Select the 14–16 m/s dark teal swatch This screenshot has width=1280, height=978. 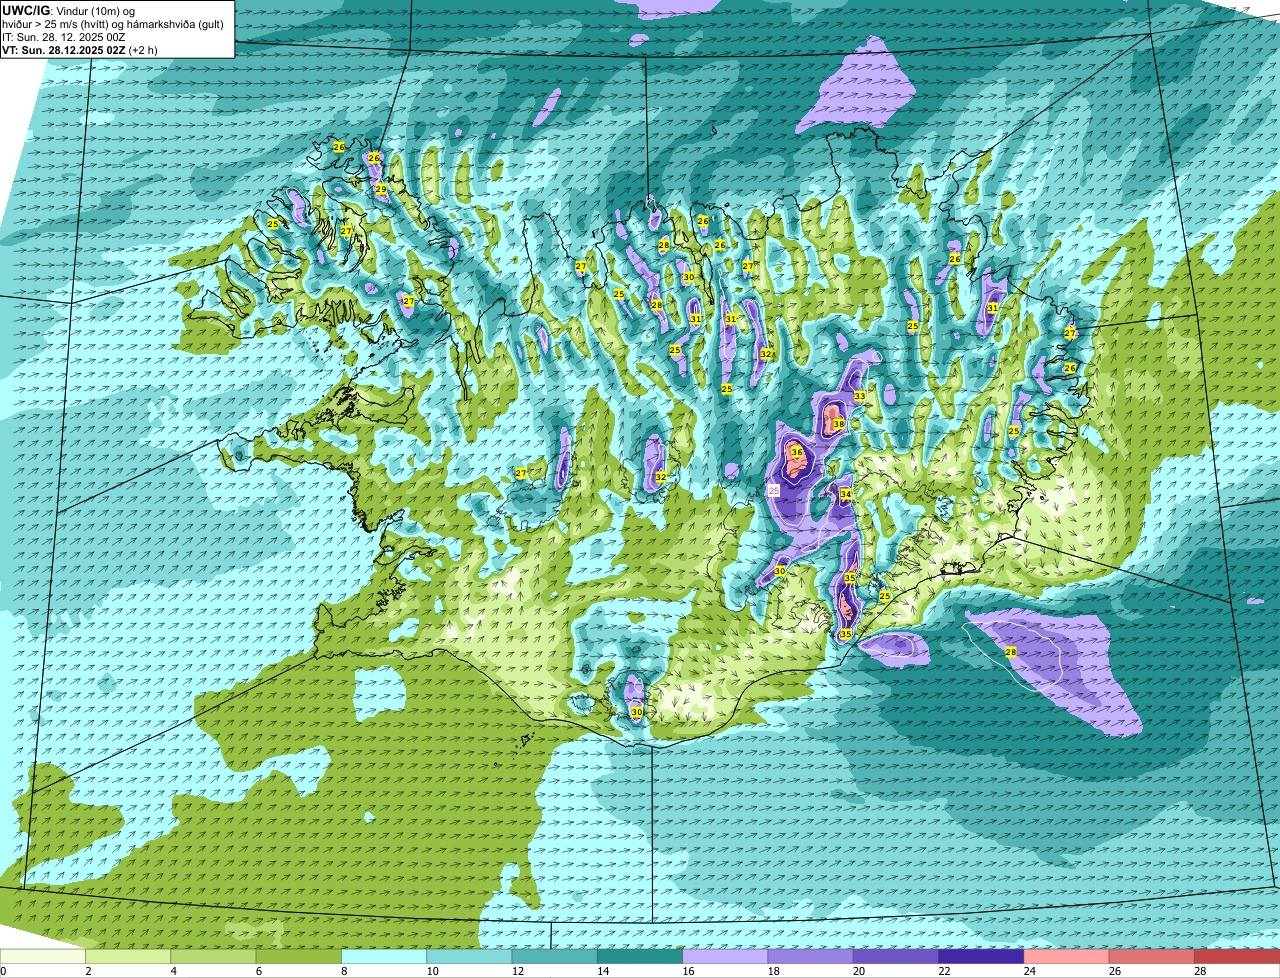point(640,956)
